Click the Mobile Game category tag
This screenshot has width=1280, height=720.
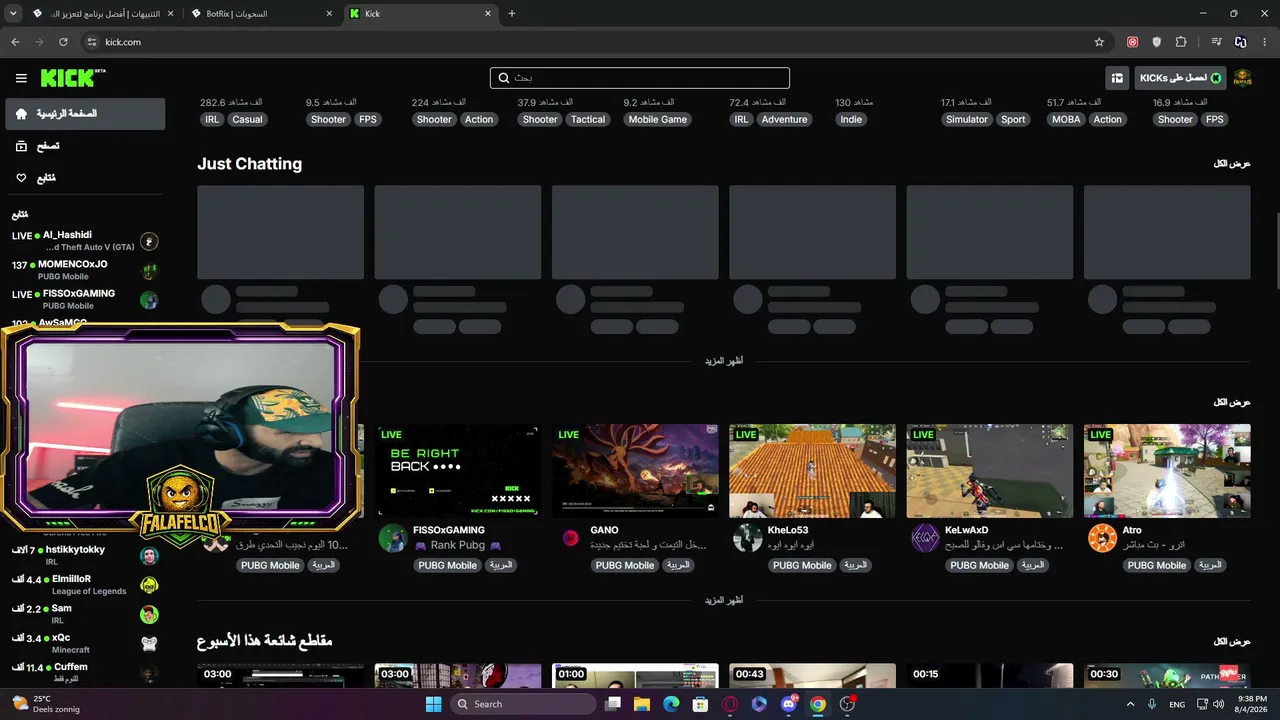(658, 119)
